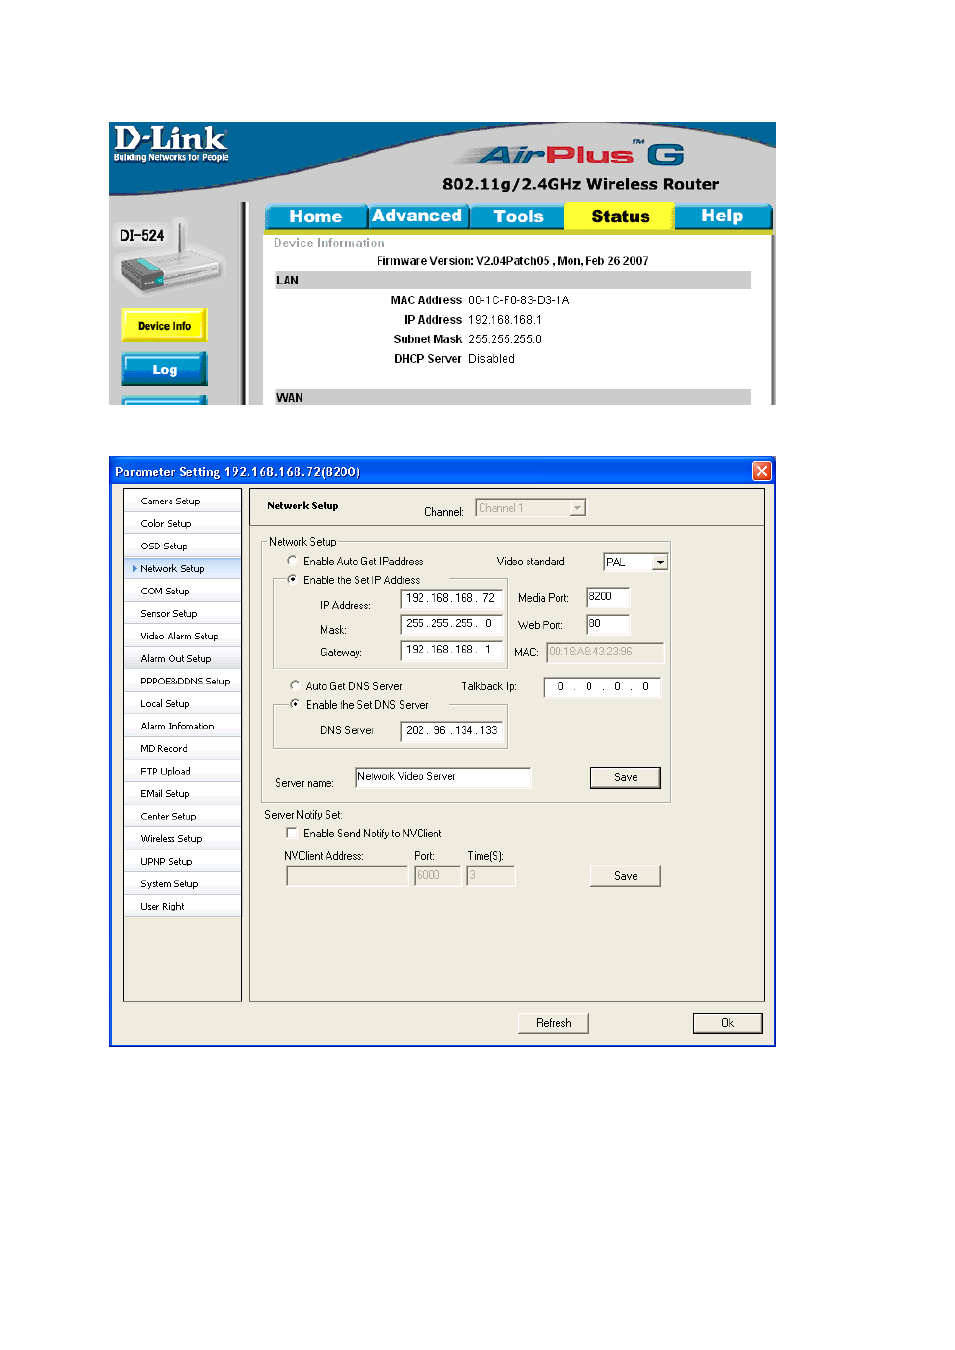Open the Home tab on router page
This screenshot has width=955, height=1350.
point(315,216)
